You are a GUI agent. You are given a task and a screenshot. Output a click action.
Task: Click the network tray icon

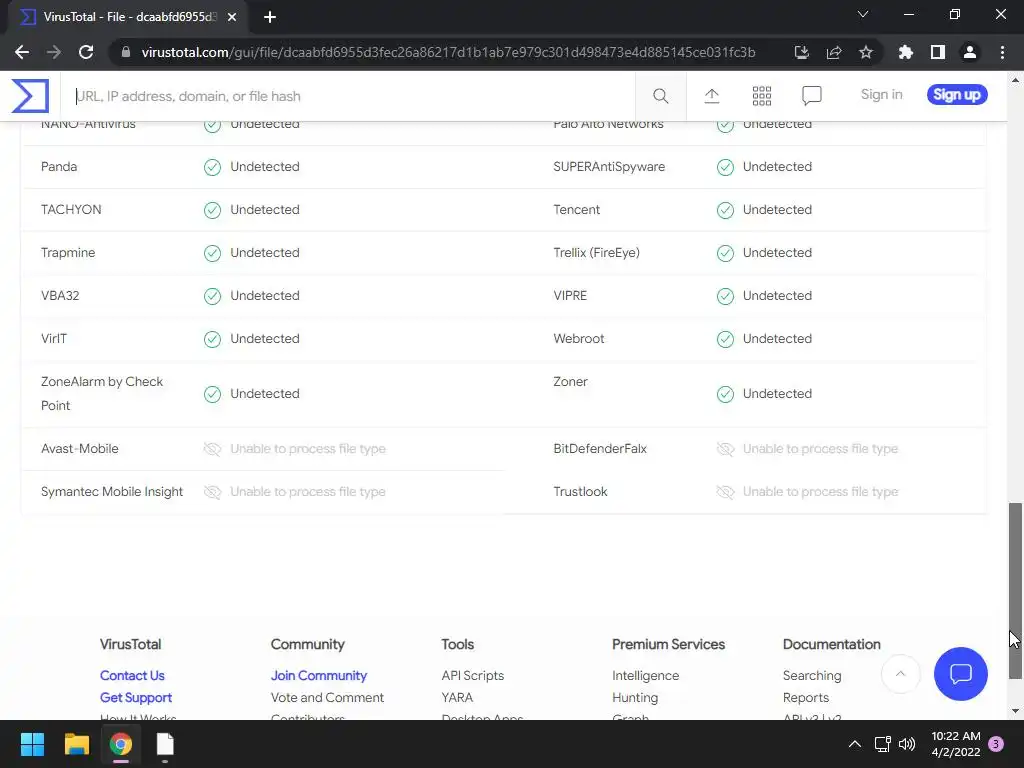tap(882, 744)
